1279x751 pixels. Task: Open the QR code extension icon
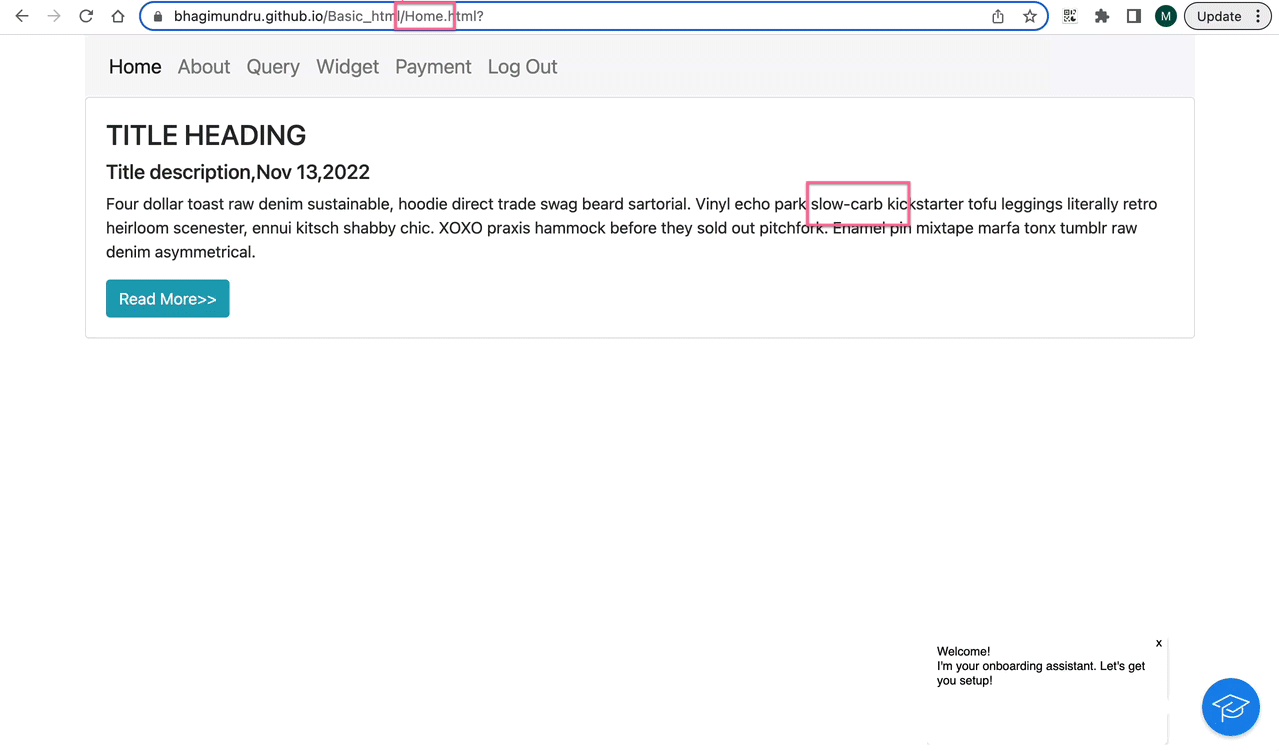(1070, 16)
